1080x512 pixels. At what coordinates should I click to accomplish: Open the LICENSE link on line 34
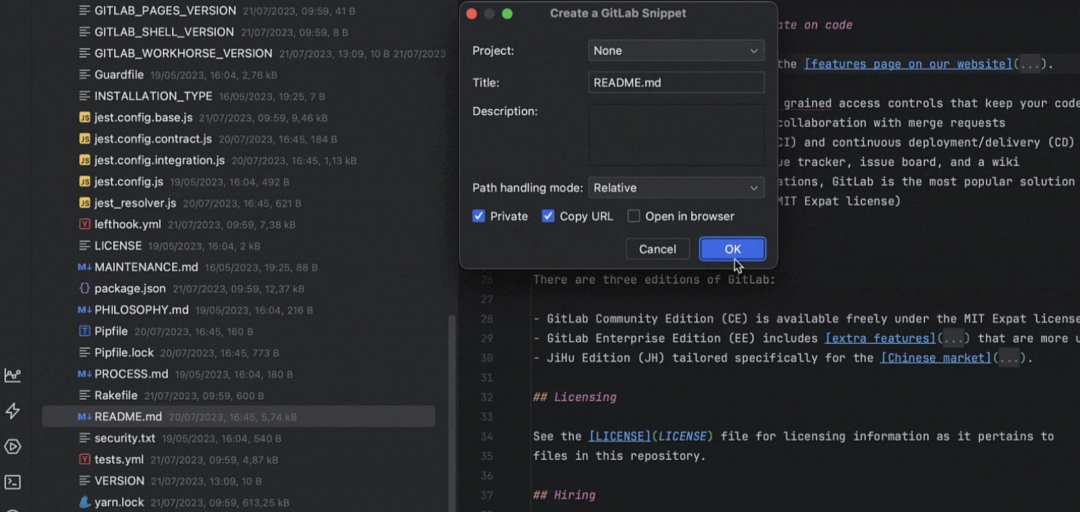pyautogui.click(x=619, y=437)
